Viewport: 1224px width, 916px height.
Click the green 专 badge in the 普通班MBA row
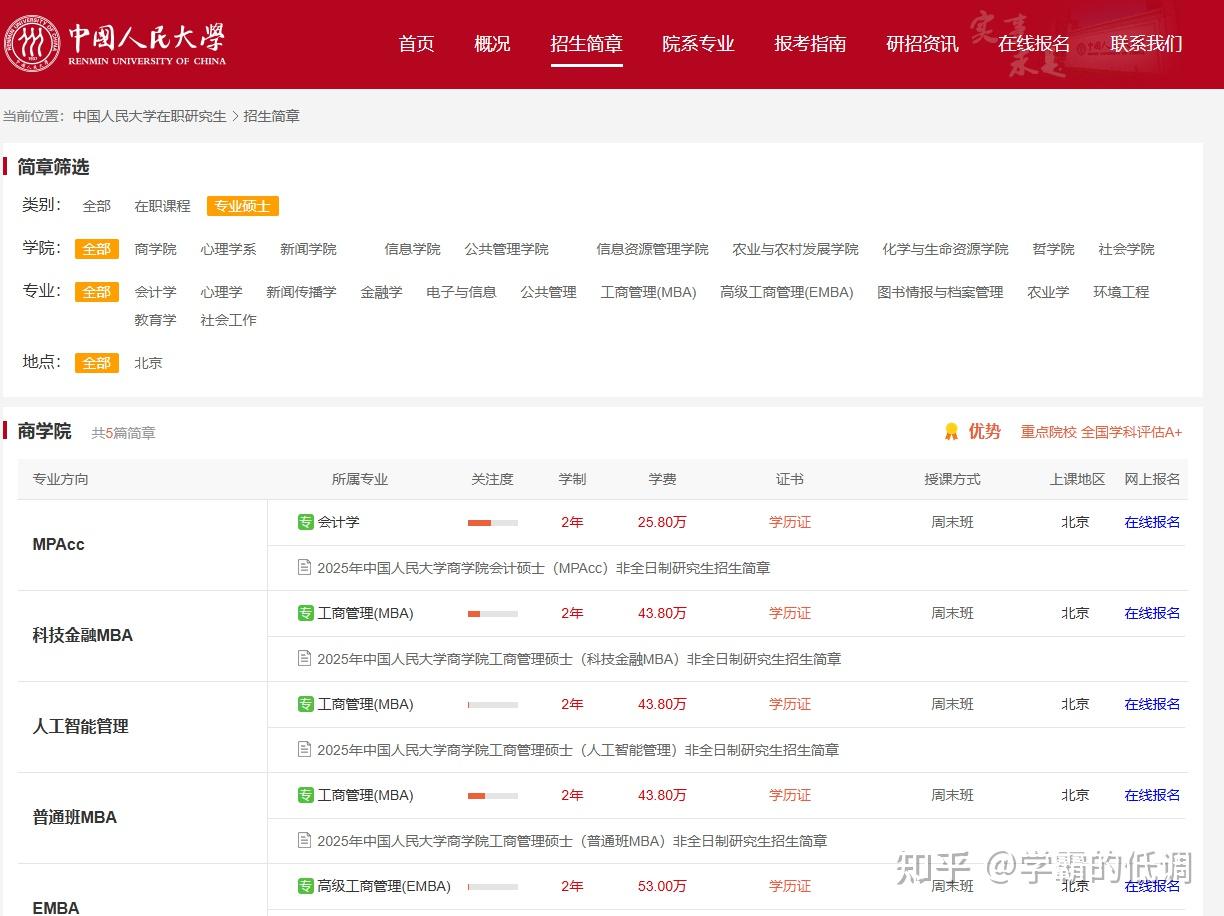(x=306, y=795)
